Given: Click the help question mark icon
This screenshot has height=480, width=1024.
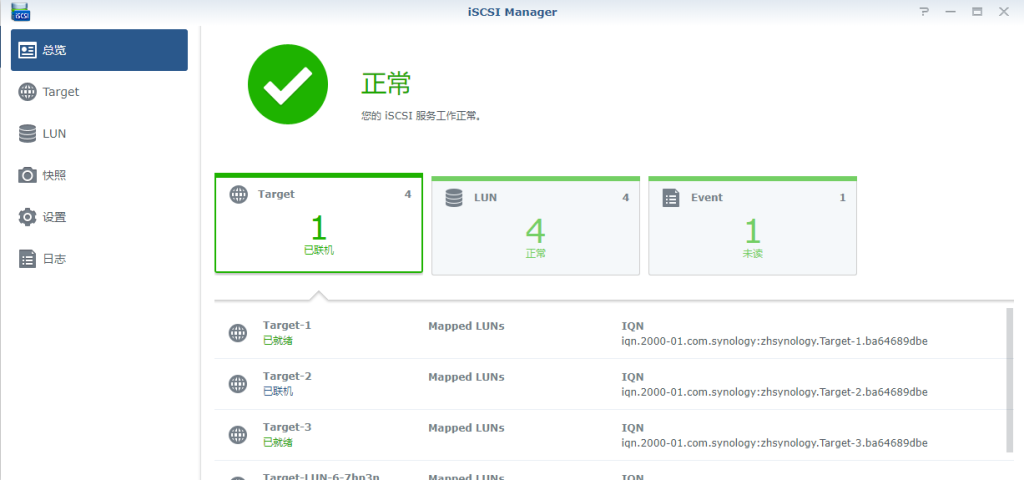Looking at the screenshot, I should tap(924, 12).
